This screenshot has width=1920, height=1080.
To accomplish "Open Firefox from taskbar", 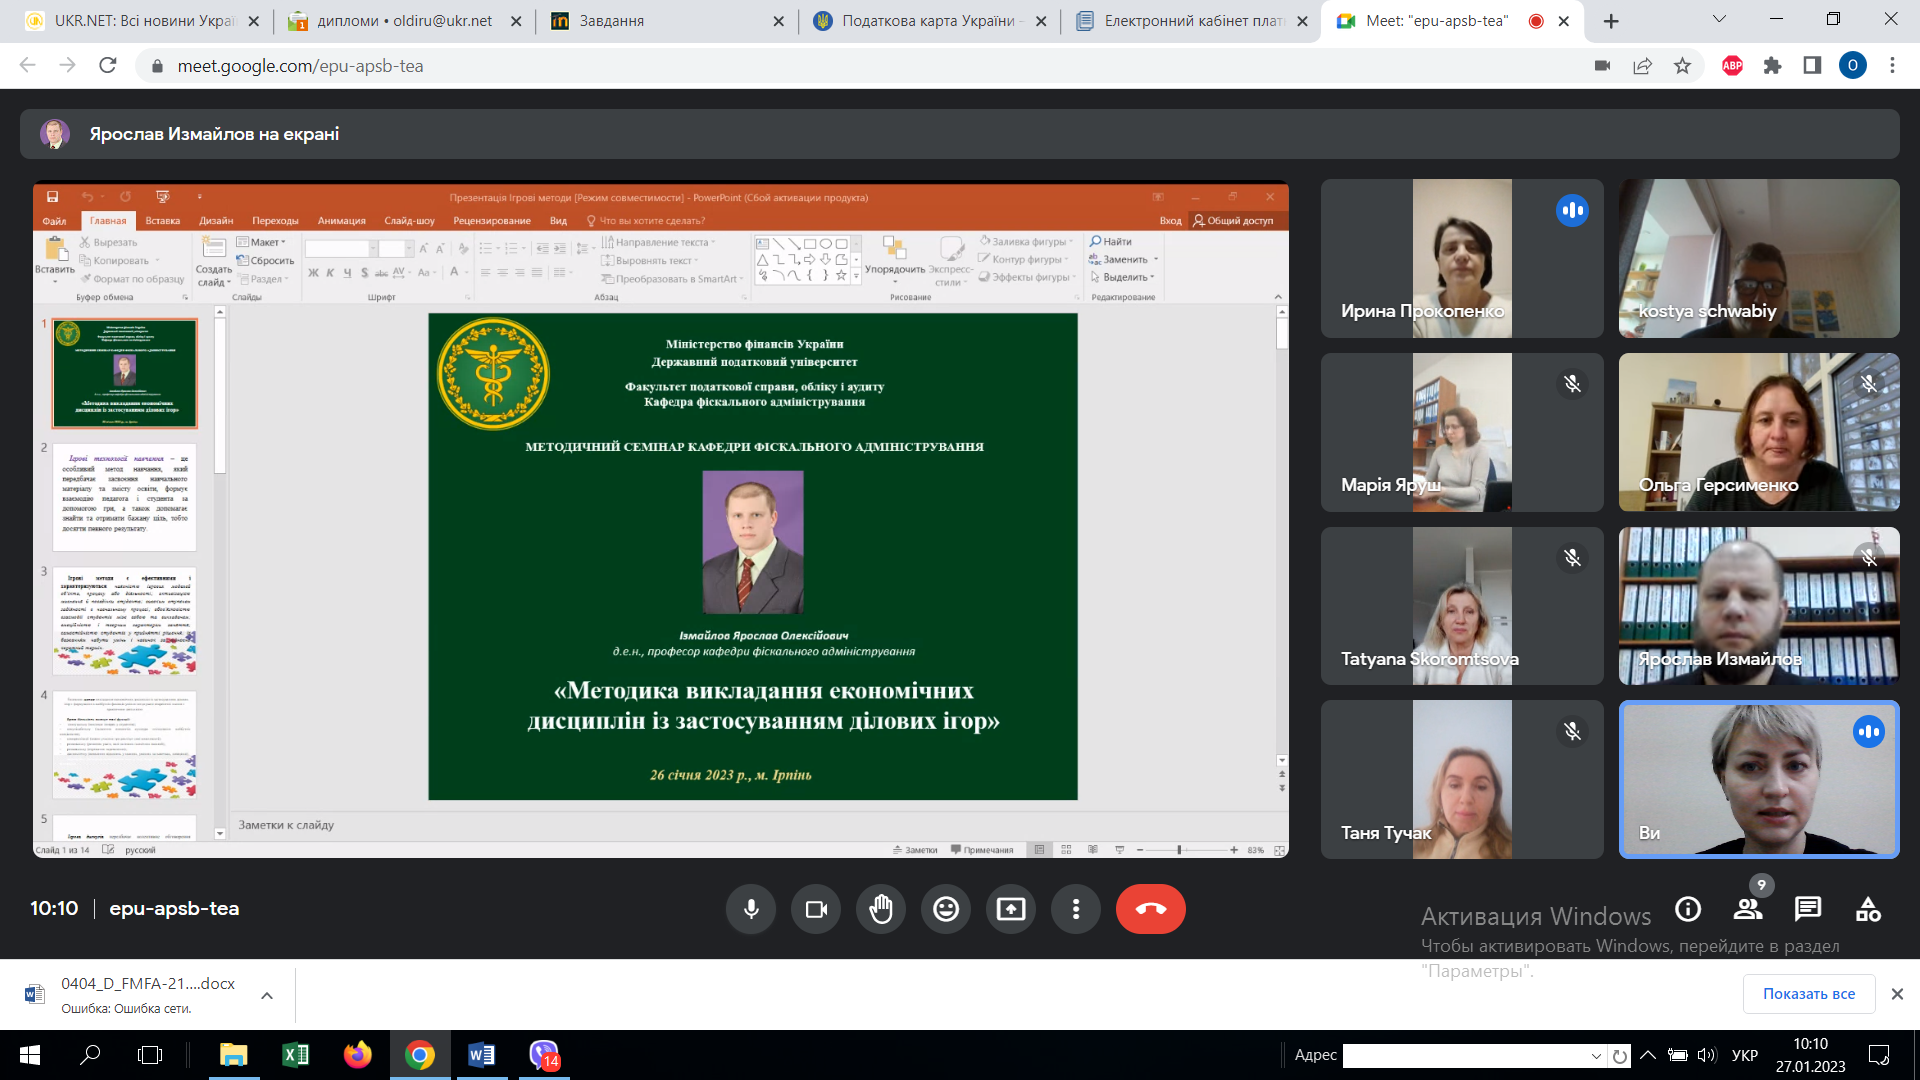I will [x=357, y=1055].
